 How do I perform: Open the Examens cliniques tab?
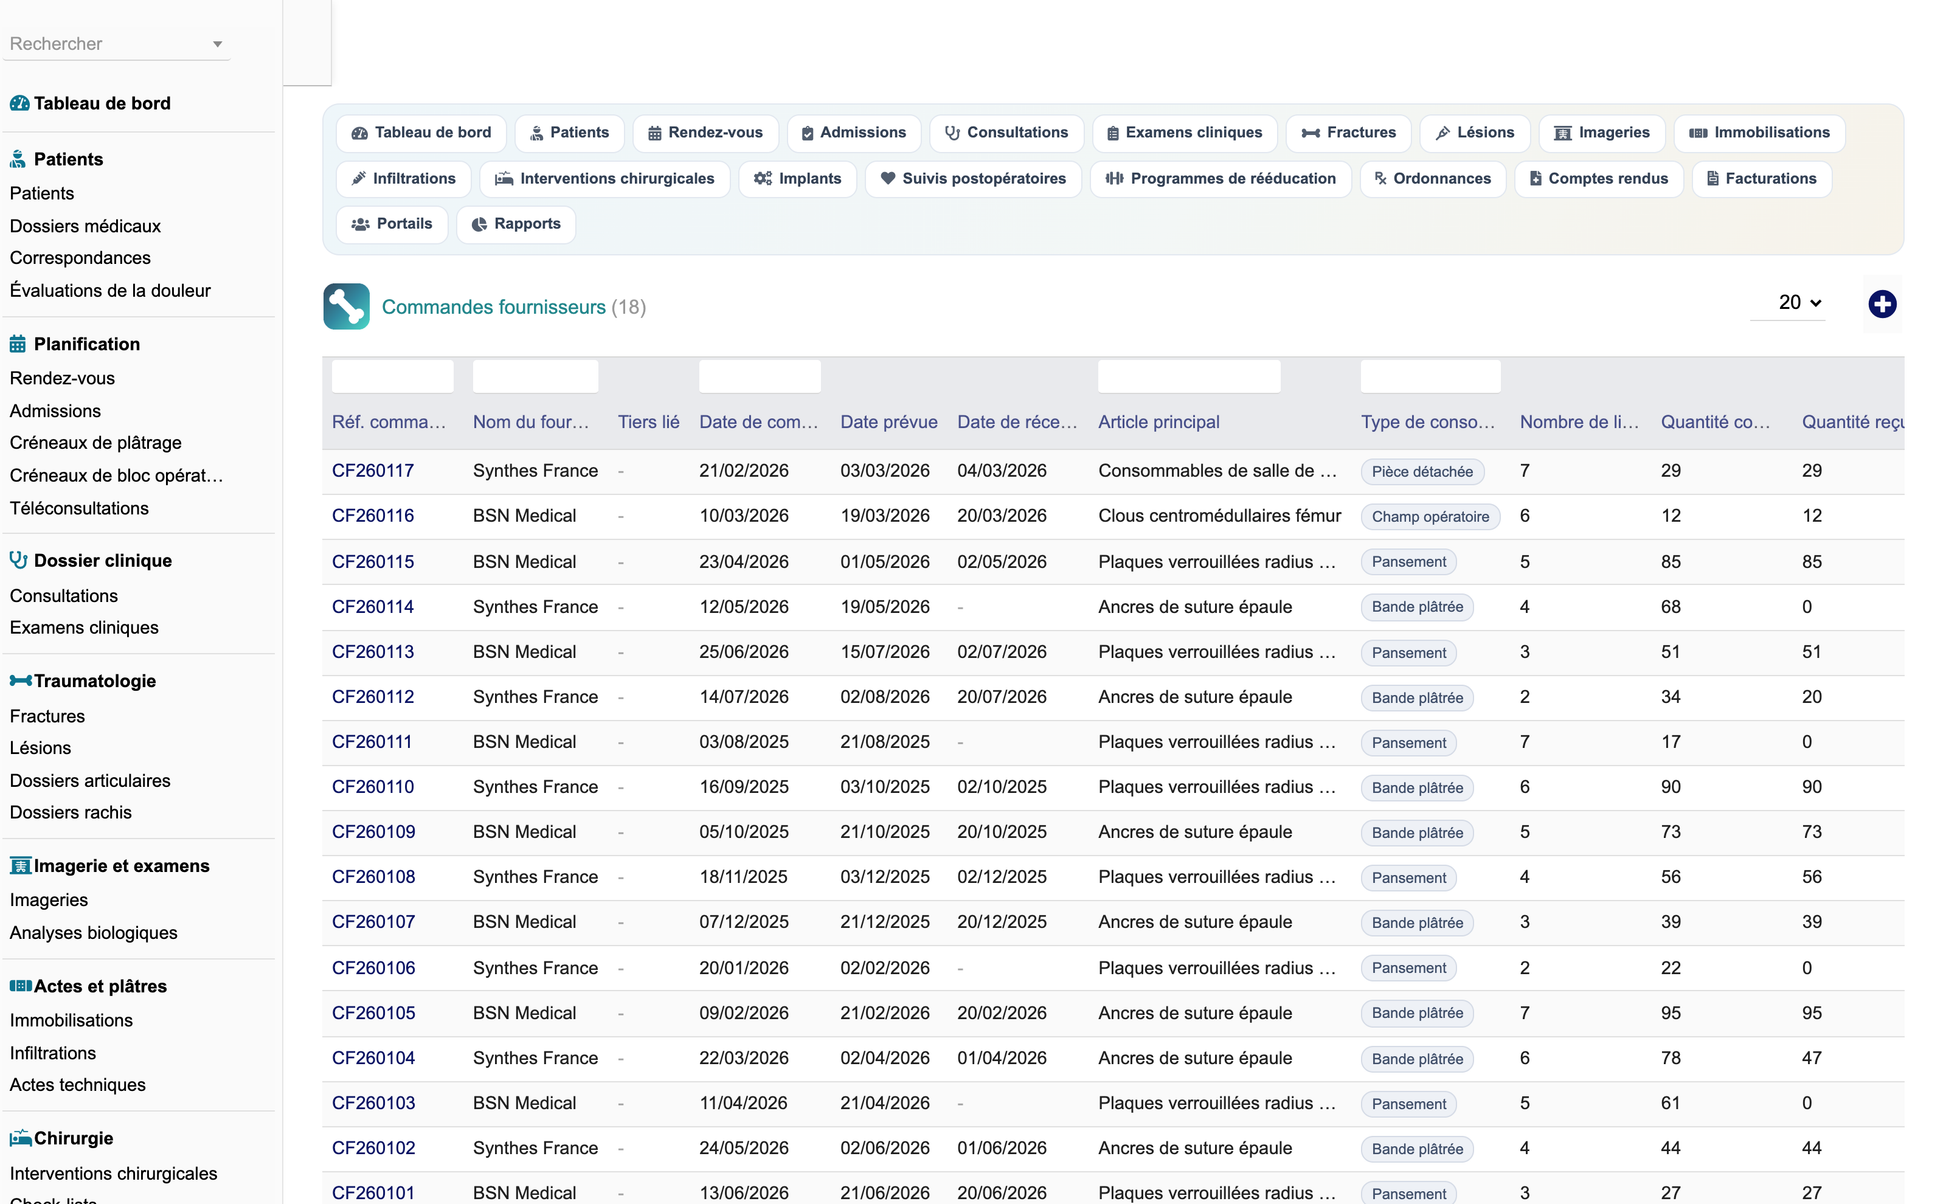click(1184, 133)
